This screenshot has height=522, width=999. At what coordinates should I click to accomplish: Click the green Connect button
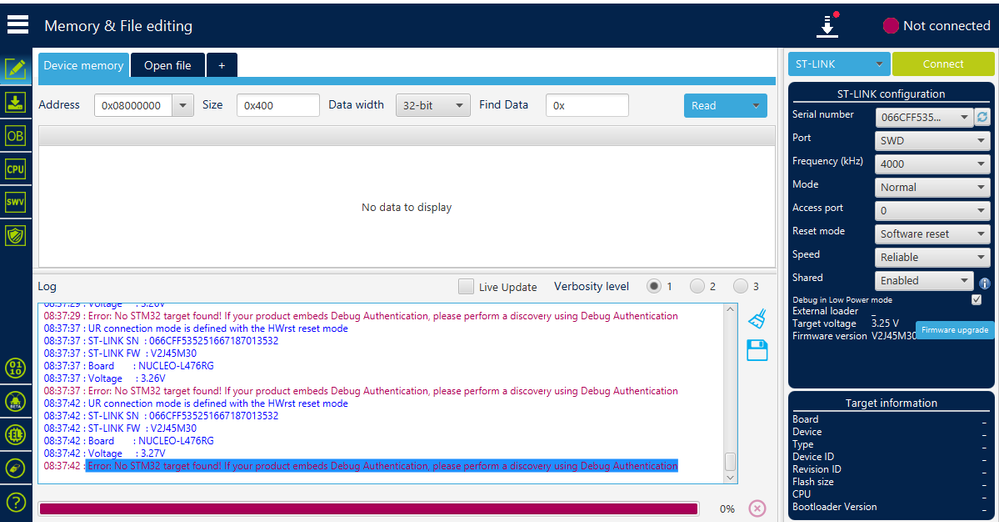(943, 64)
